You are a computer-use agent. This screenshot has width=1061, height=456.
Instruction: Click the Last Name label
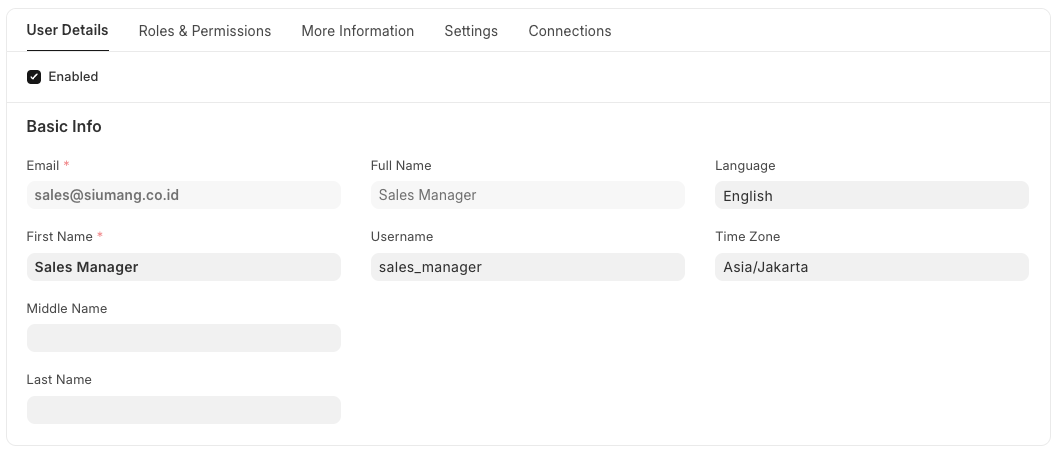(59, 380)
